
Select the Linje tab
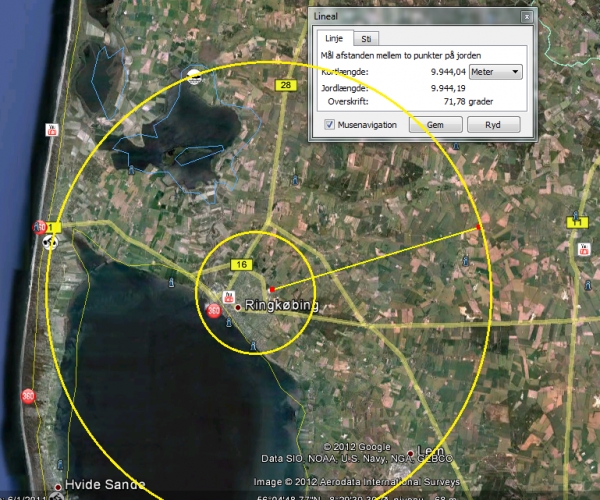[330, 38]
